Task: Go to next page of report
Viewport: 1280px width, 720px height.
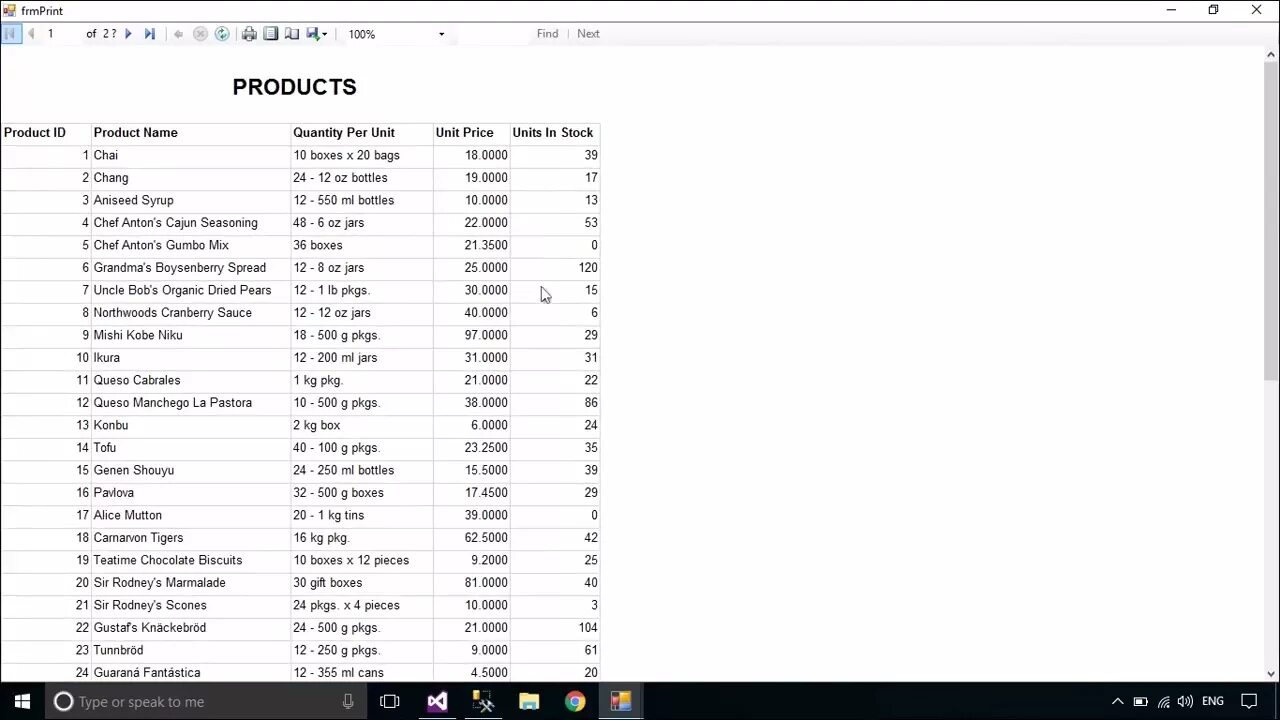Action: (128, 34)
